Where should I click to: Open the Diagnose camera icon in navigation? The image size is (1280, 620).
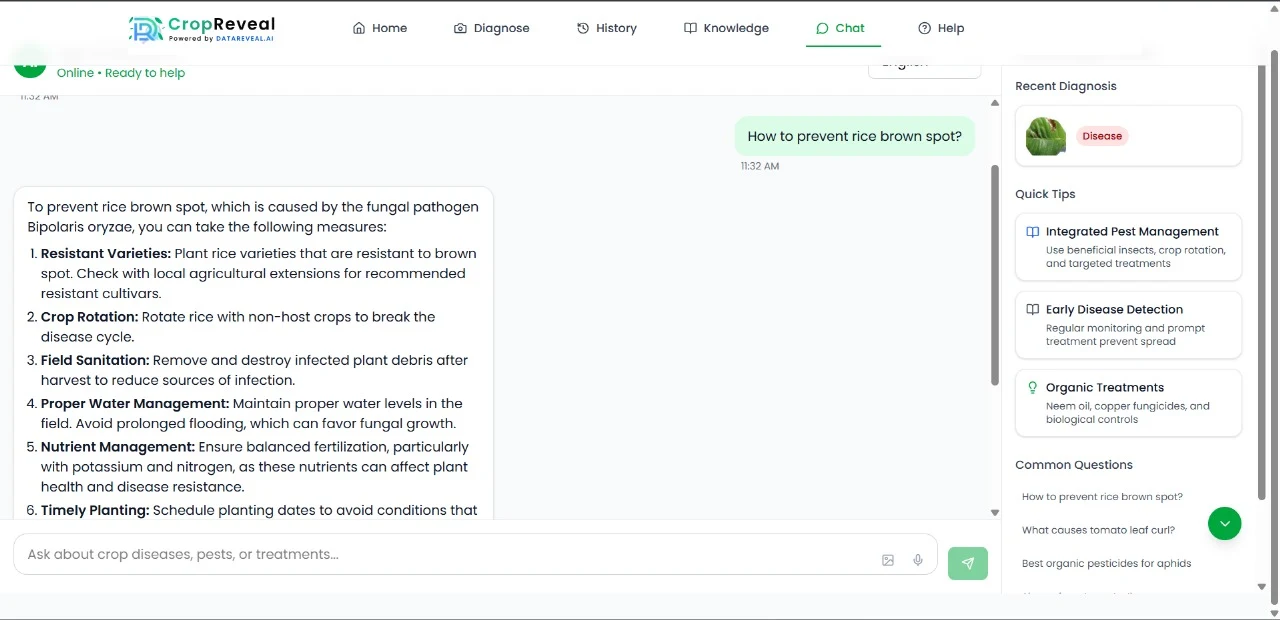coord(460,28)
